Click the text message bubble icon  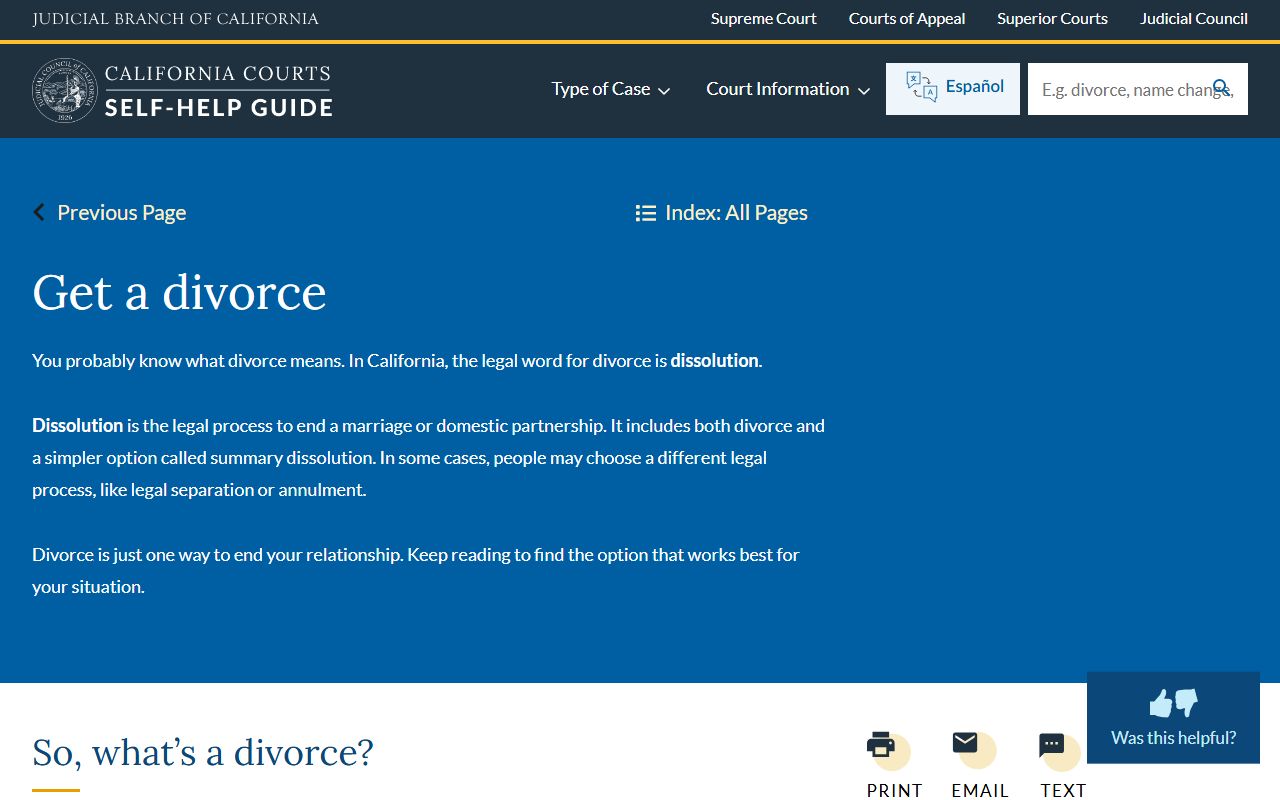pos(1052,745)
